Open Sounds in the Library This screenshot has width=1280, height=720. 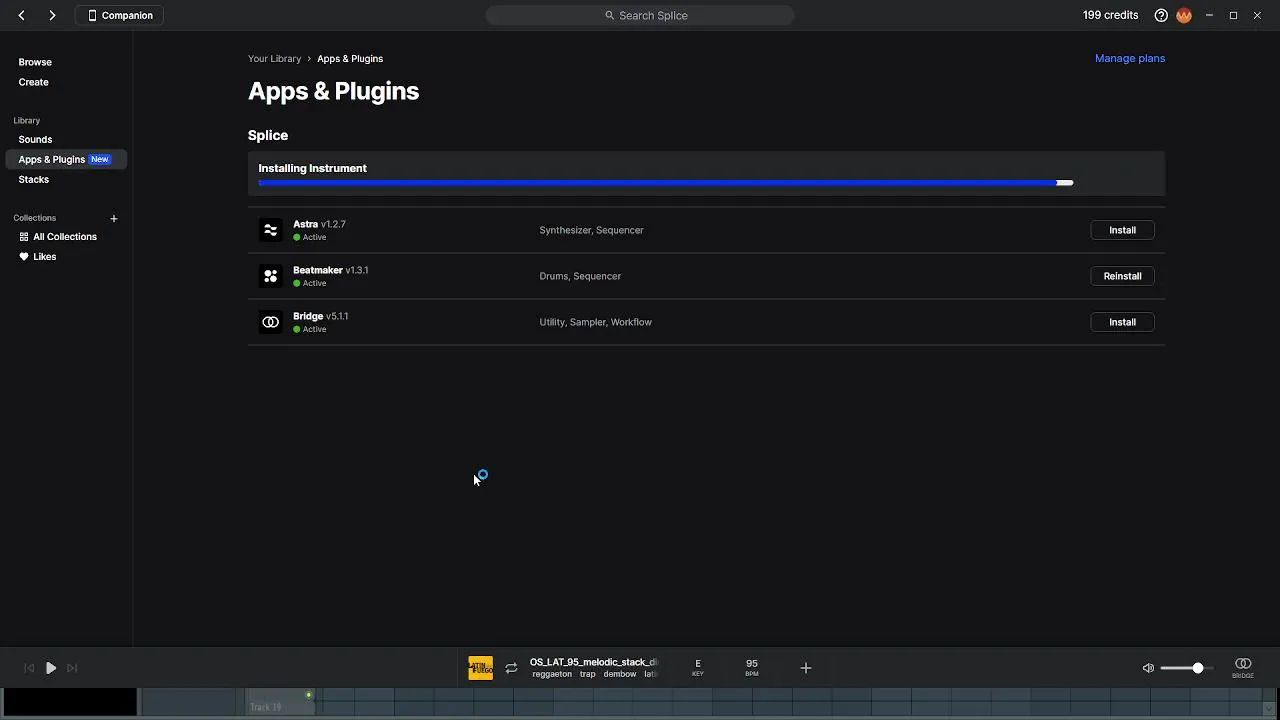(x=35, y=139)
